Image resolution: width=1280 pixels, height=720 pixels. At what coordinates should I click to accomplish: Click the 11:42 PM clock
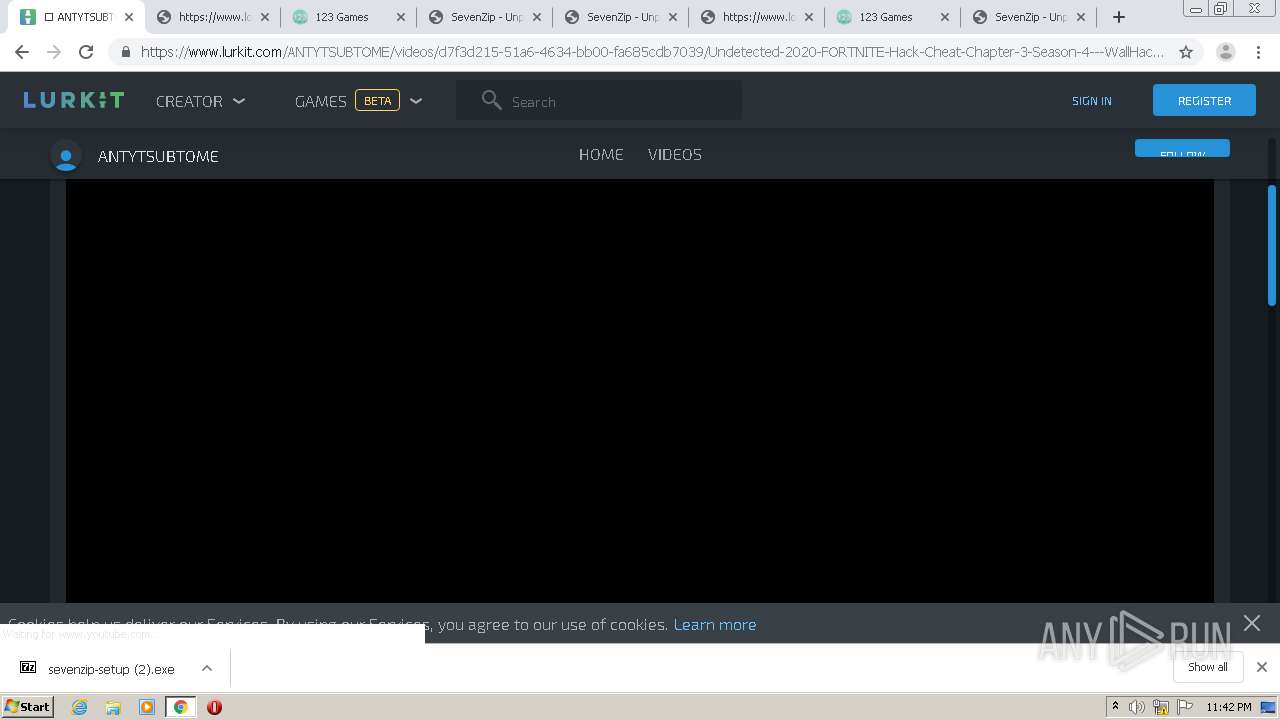tap(1229, 707)
